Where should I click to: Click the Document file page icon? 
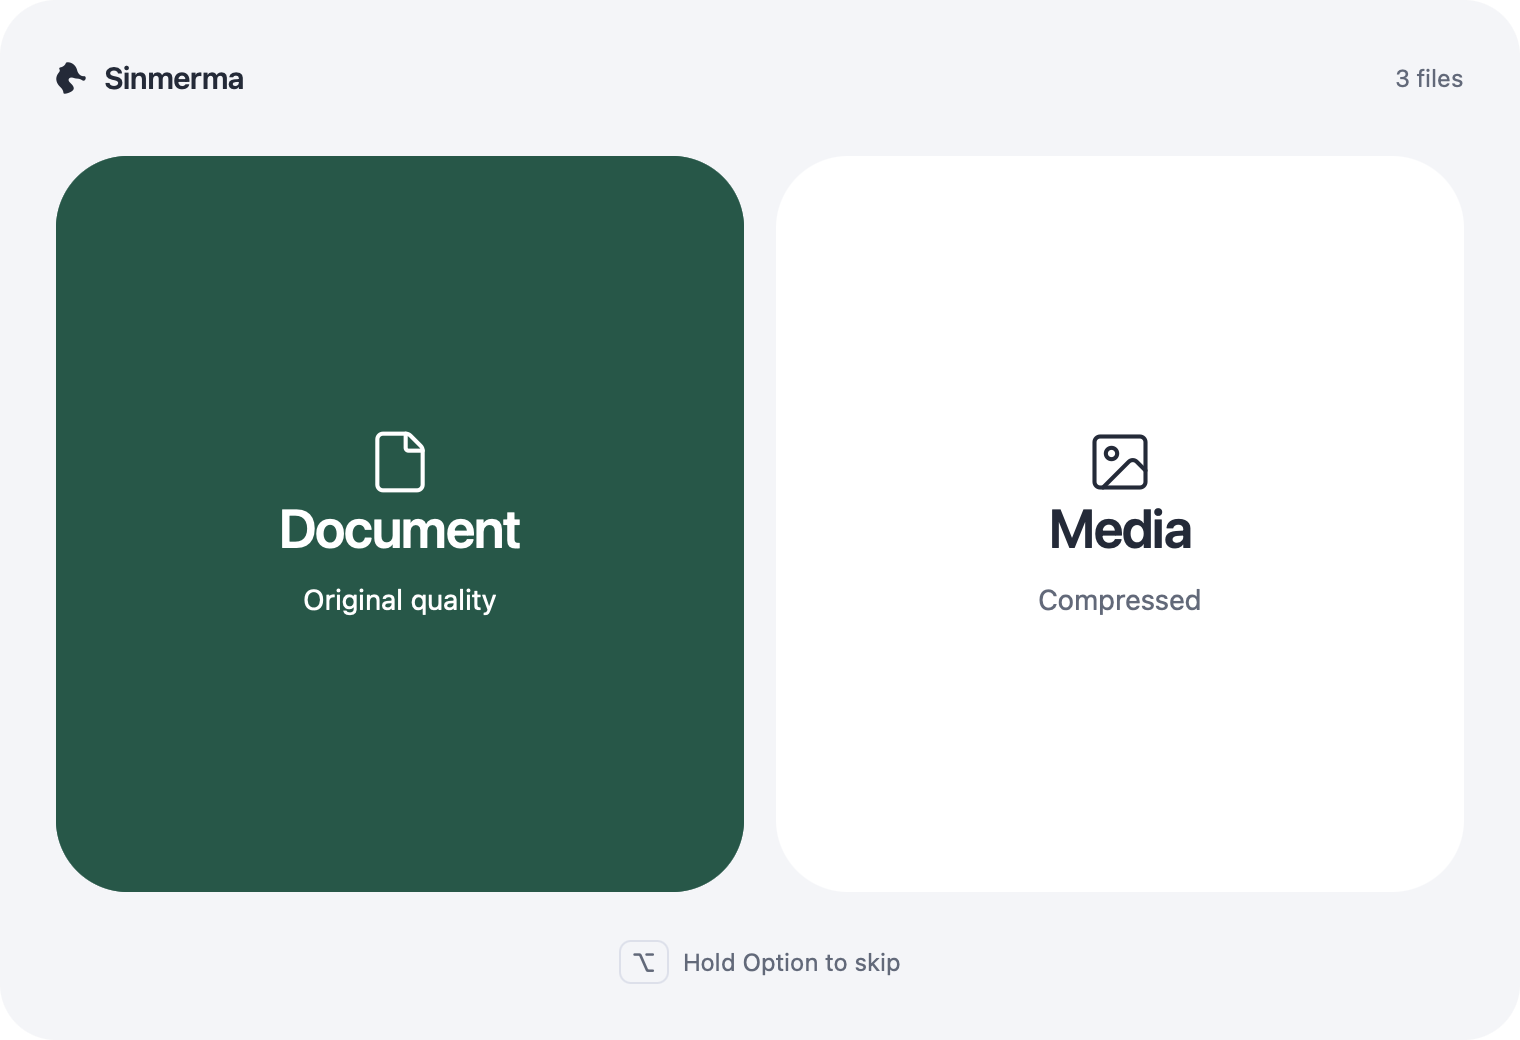pos(400,462)
